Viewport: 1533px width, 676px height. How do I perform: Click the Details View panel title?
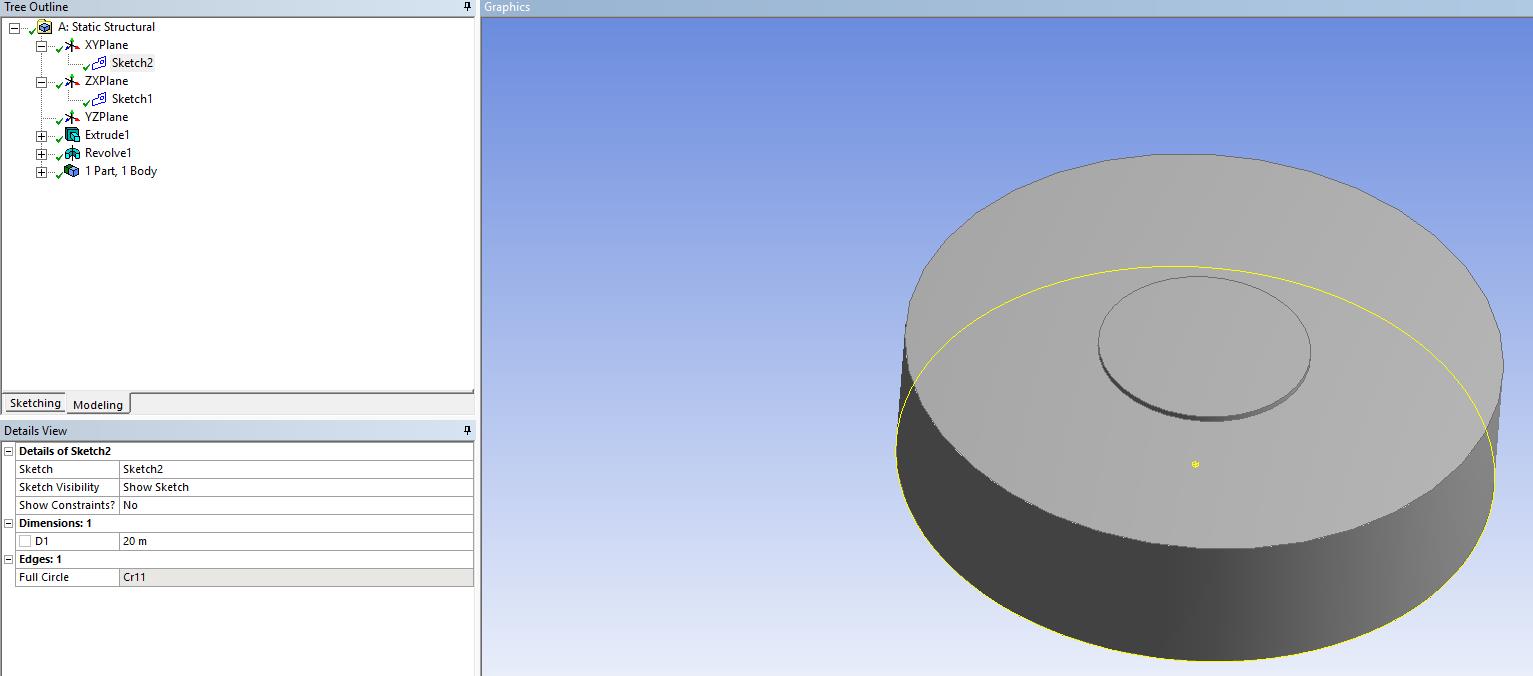pyautogui.click(x=35, y=431)
